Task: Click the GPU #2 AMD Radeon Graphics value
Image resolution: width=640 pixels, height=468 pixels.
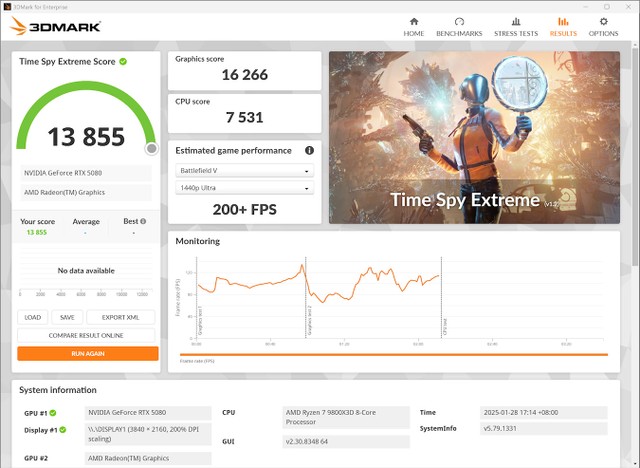Action: [148, 458]
